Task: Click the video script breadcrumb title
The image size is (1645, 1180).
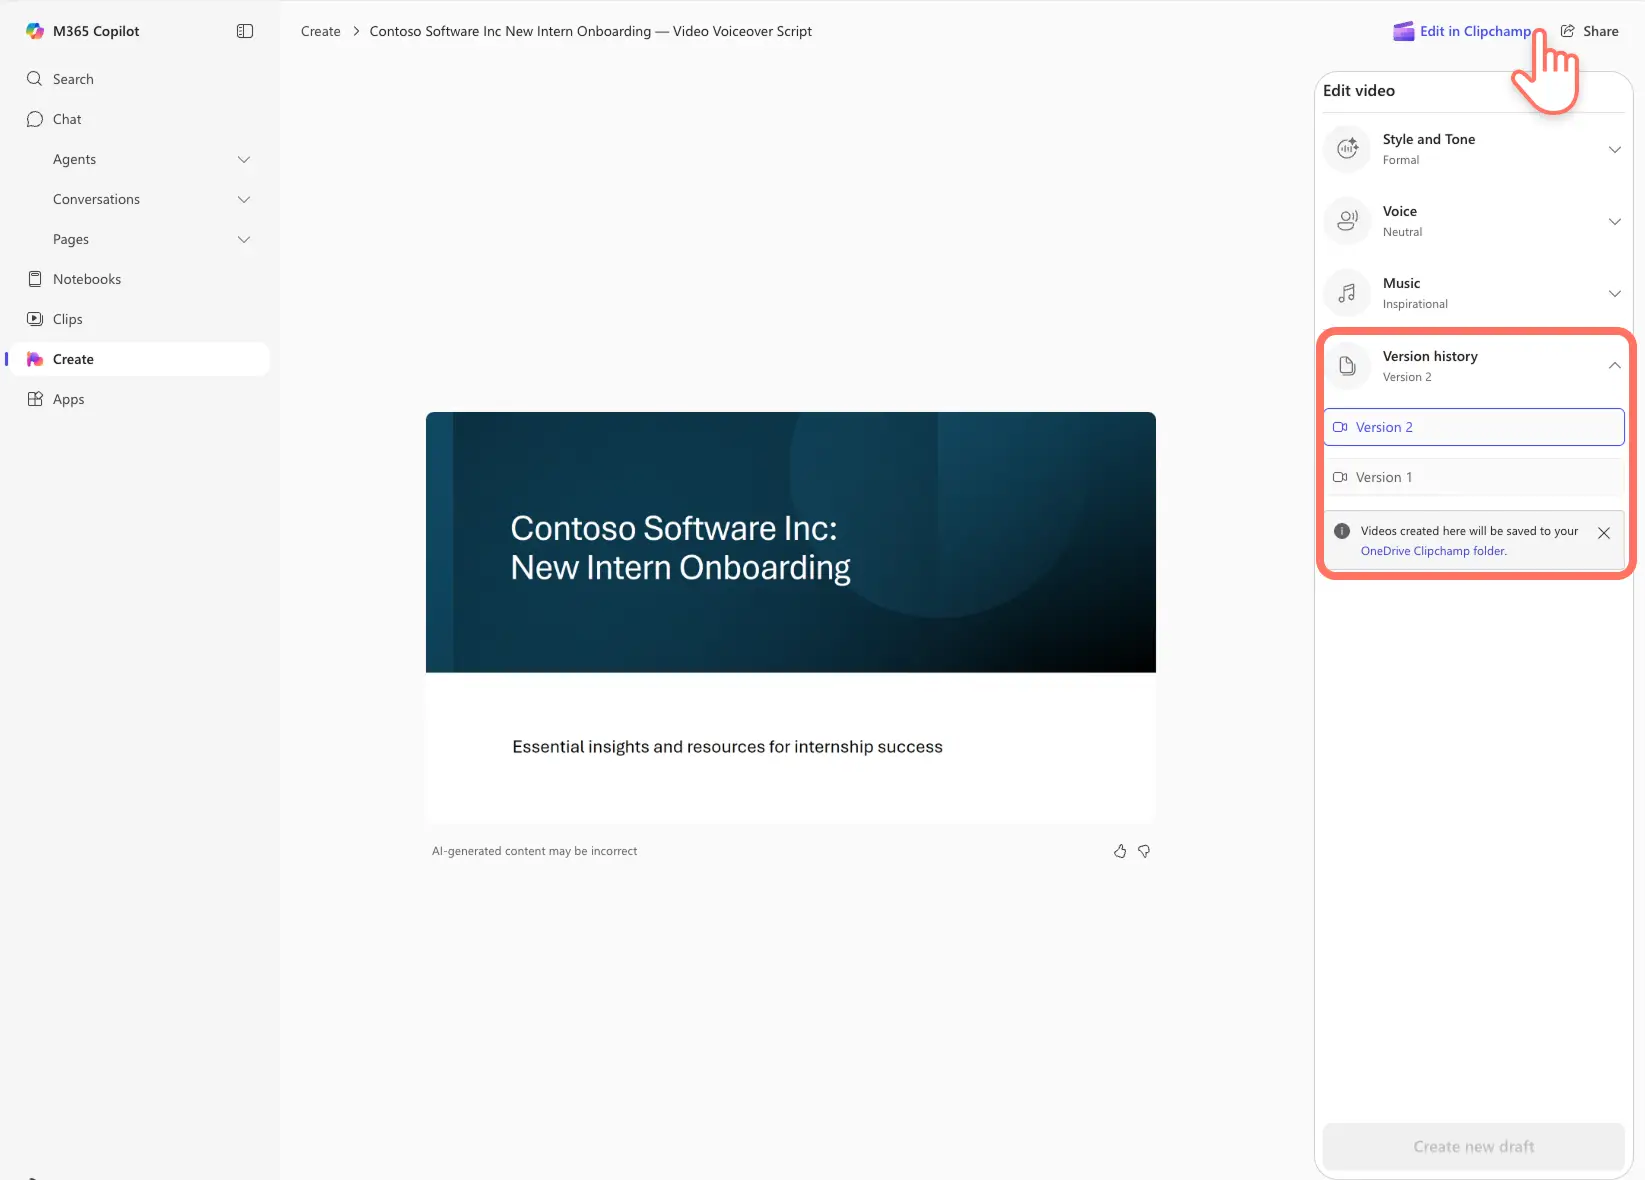Action: coord(590,31)
